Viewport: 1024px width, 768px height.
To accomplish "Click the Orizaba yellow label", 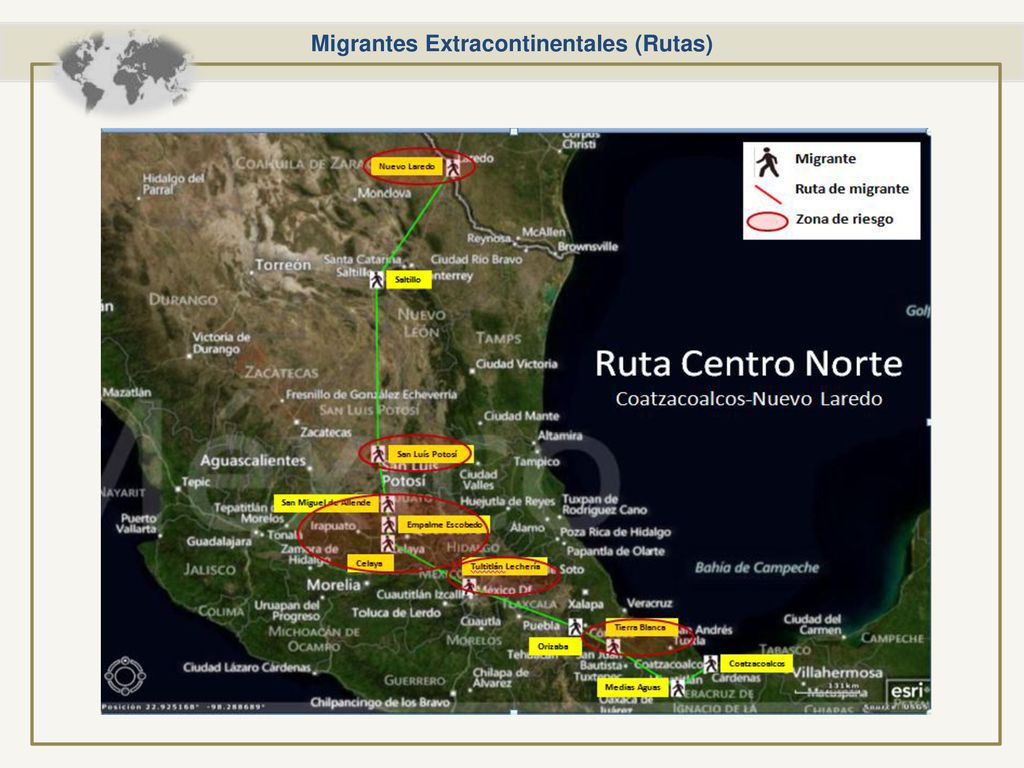I will point(554,647).
